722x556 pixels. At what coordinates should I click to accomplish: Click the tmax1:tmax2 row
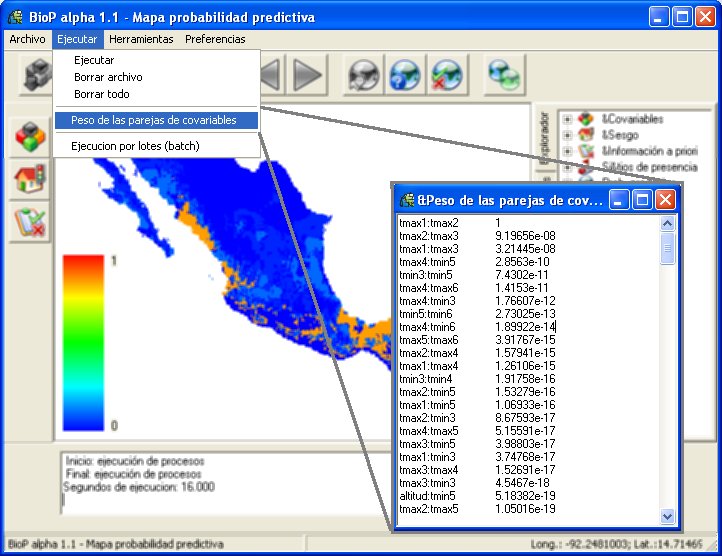[x=477, y=223]
